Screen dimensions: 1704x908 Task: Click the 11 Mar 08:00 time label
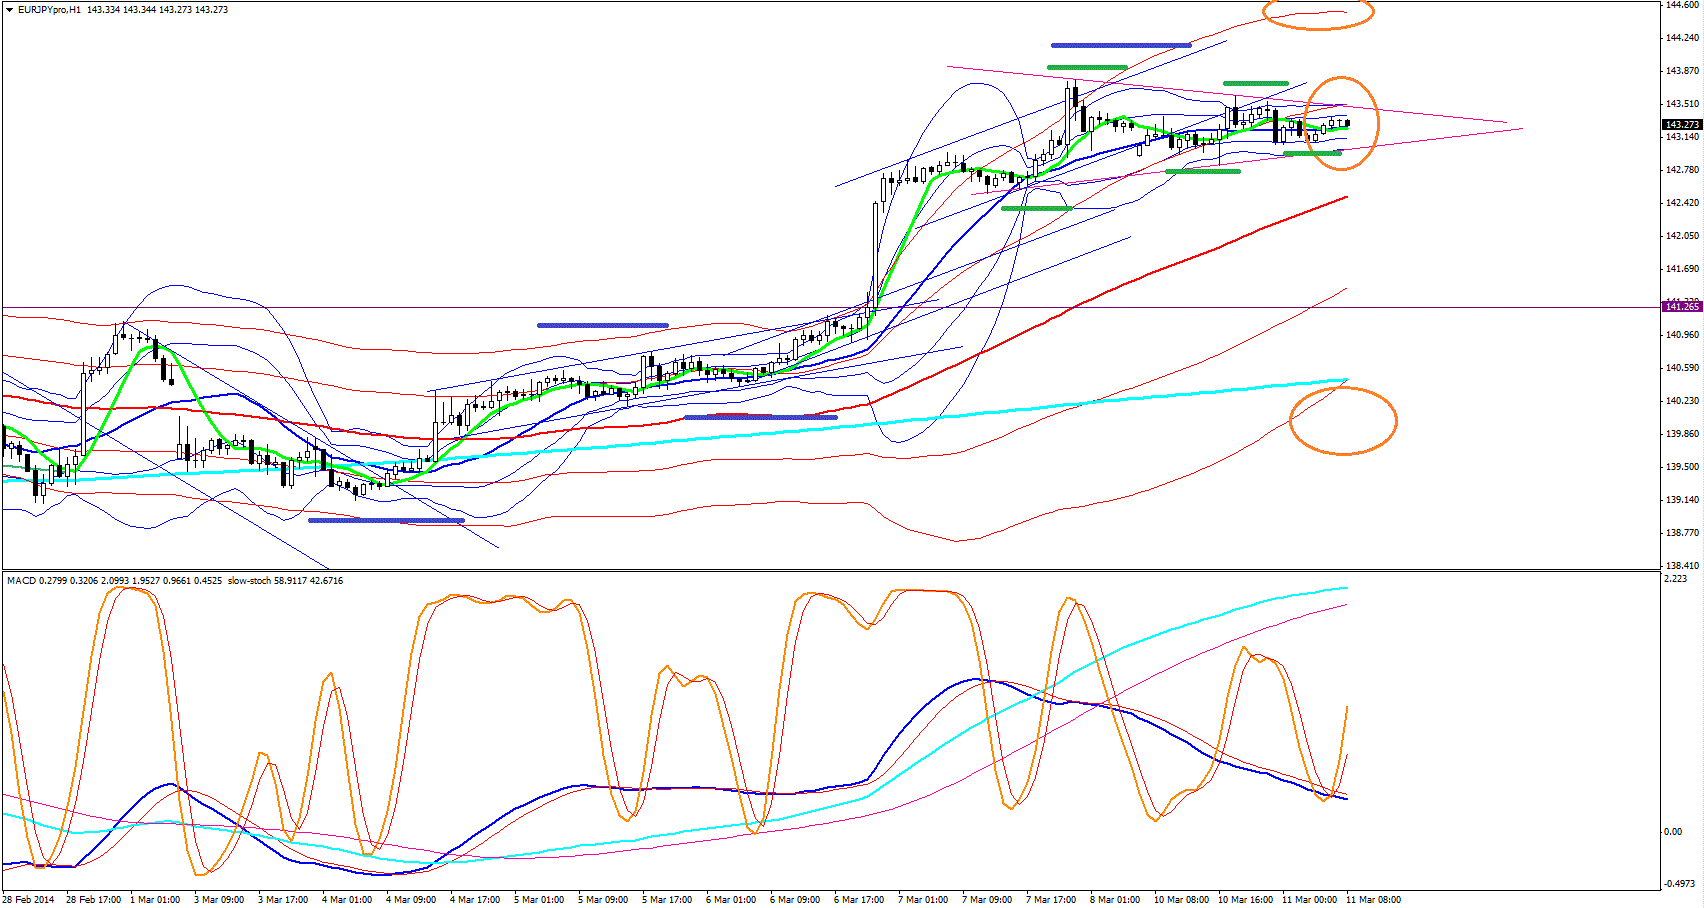(1374, 899)
